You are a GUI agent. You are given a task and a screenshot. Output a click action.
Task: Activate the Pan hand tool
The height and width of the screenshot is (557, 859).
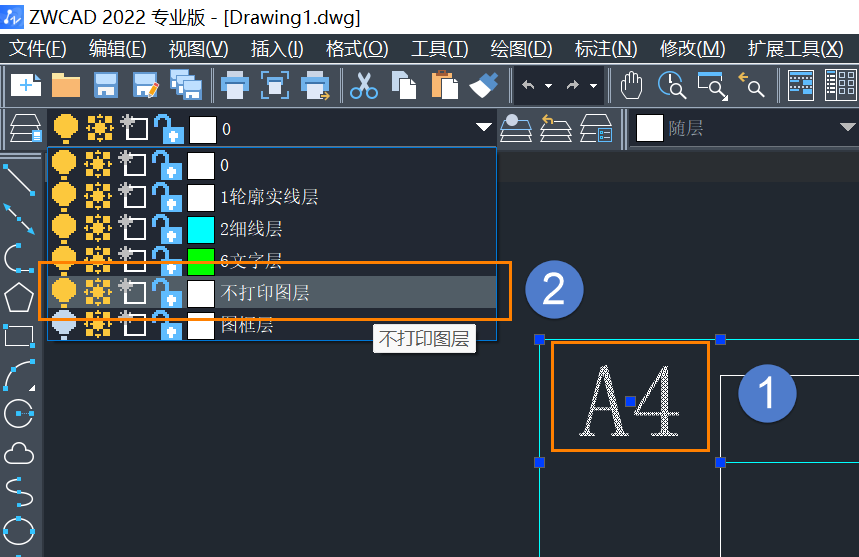(x=631, y=85)
